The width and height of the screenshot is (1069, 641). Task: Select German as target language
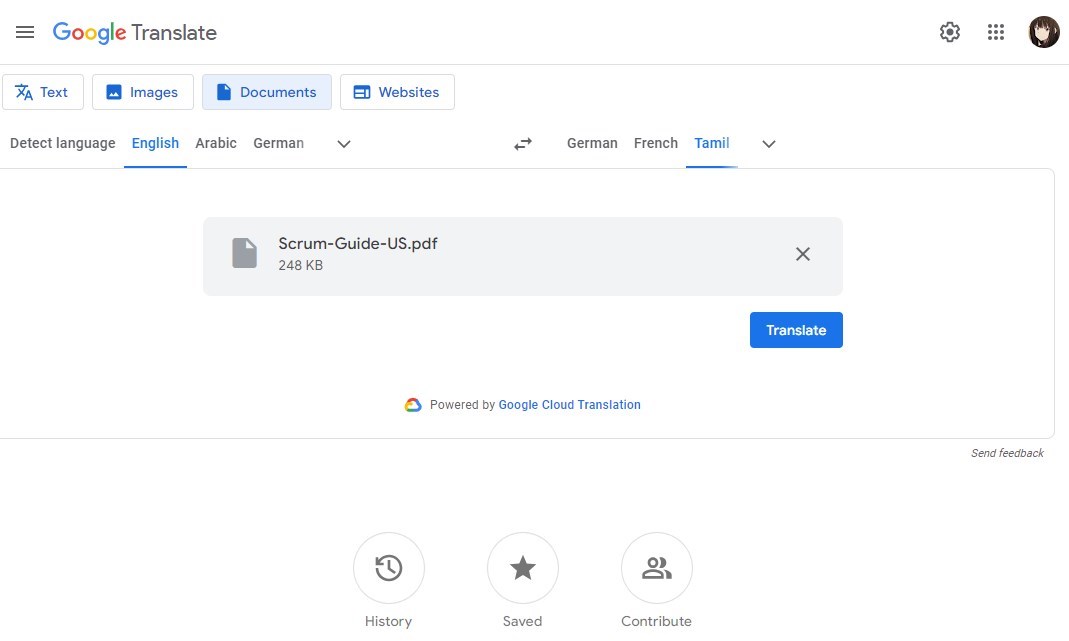coord(592,143)
